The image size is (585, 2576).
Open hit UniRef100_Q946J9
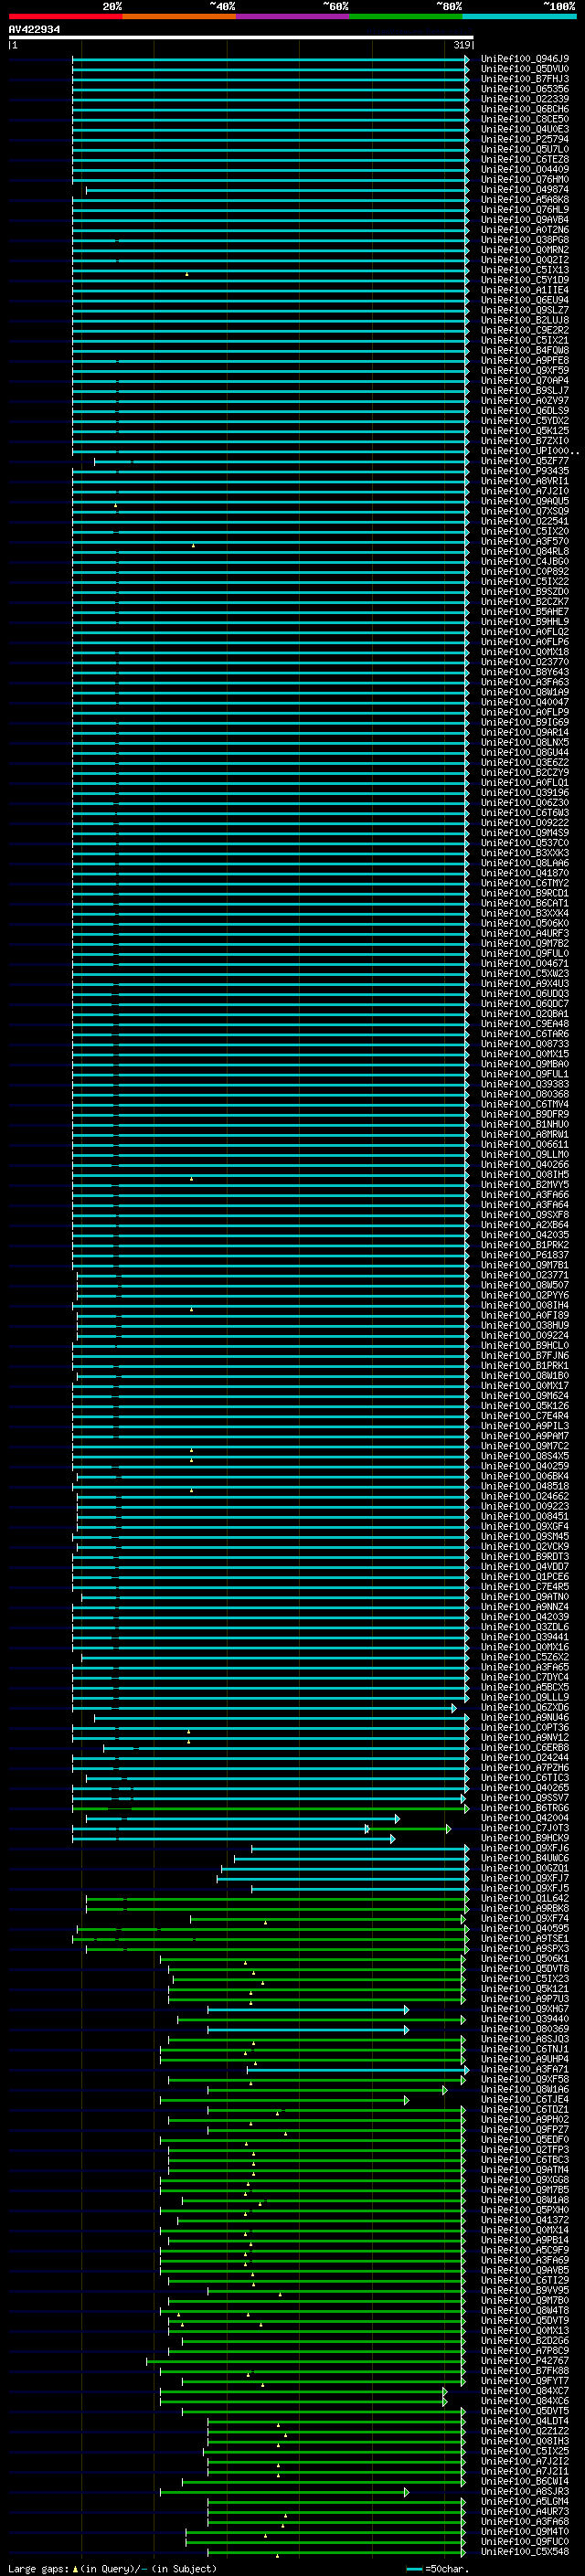point(525,59)
